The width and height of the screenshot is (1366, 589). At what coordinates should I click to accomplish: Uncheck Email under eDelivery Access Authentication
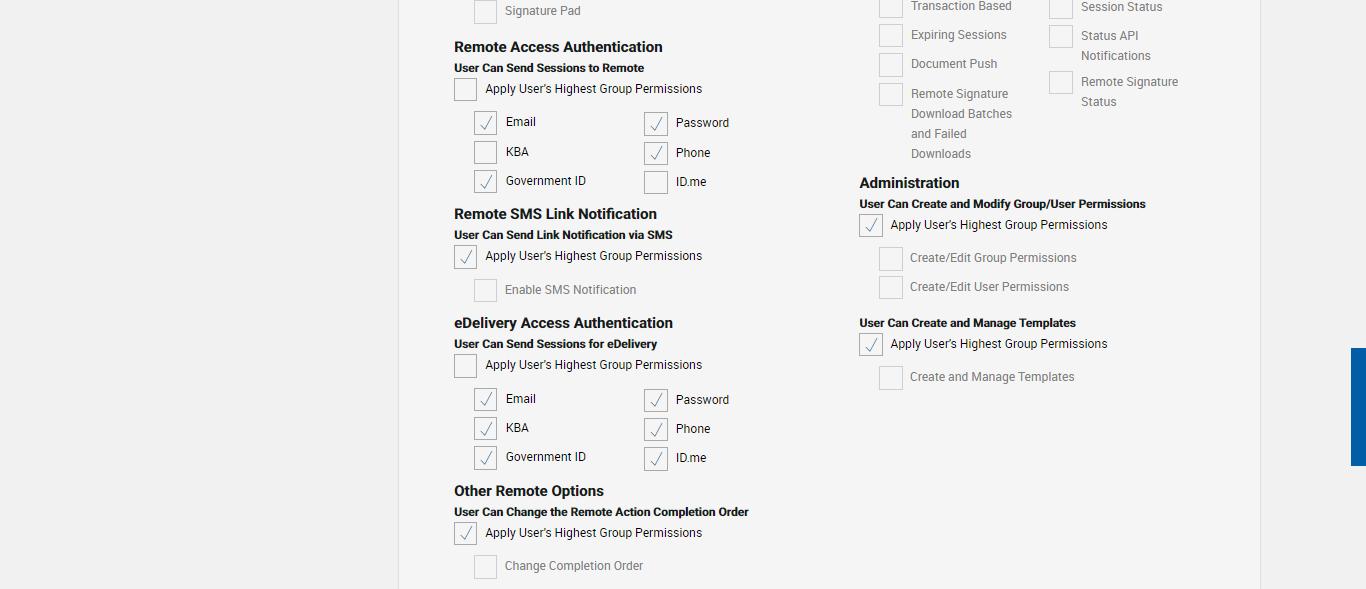(x=486, y=399)
